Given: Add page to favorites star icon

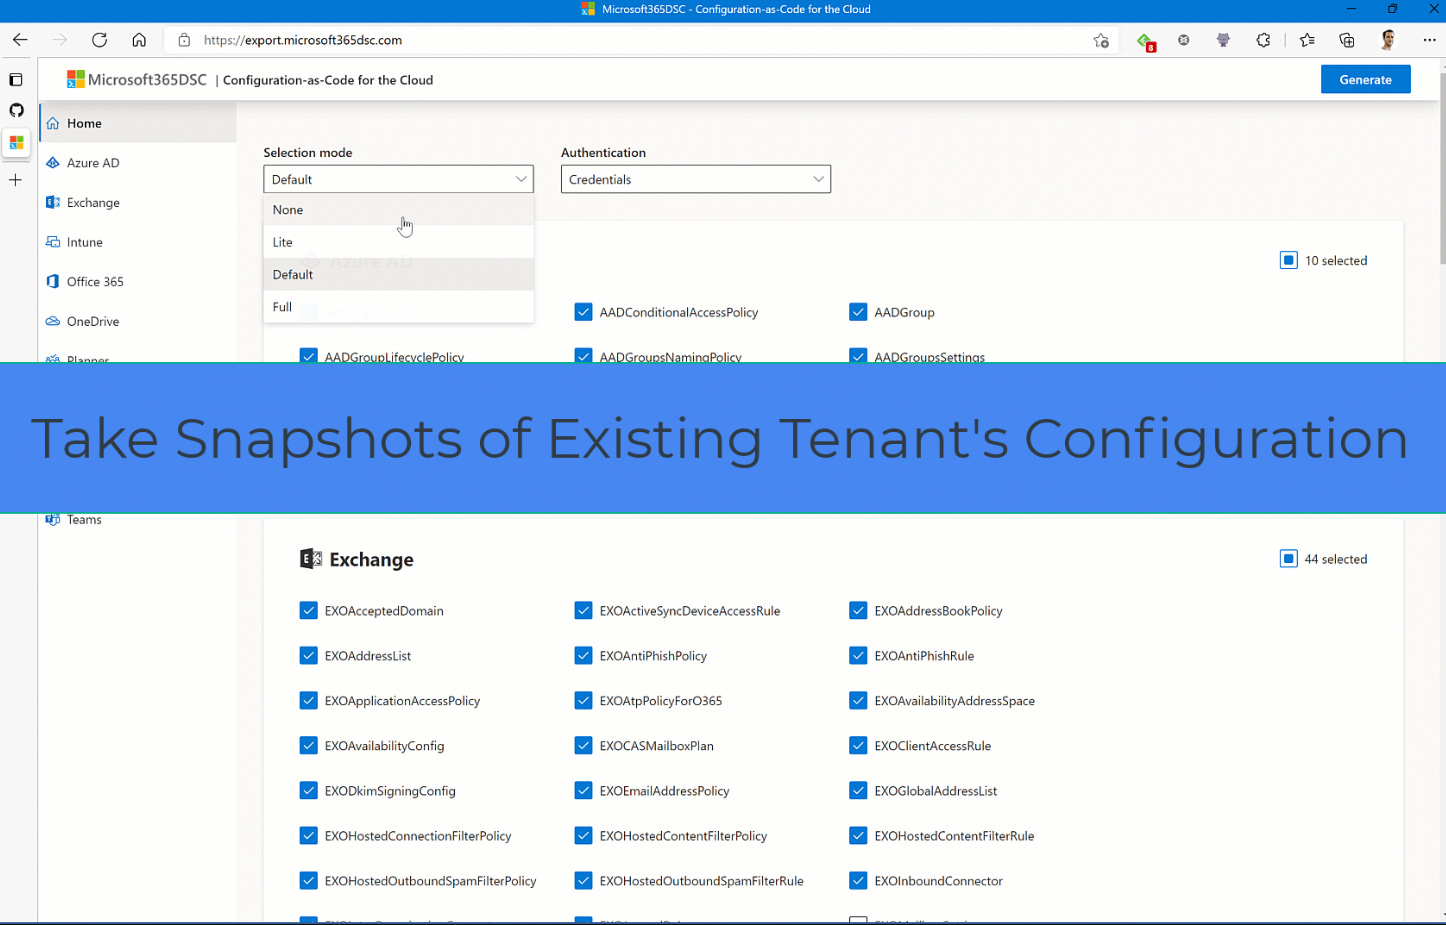Looking at the screenshot, I should click(x=1101, y=40).
